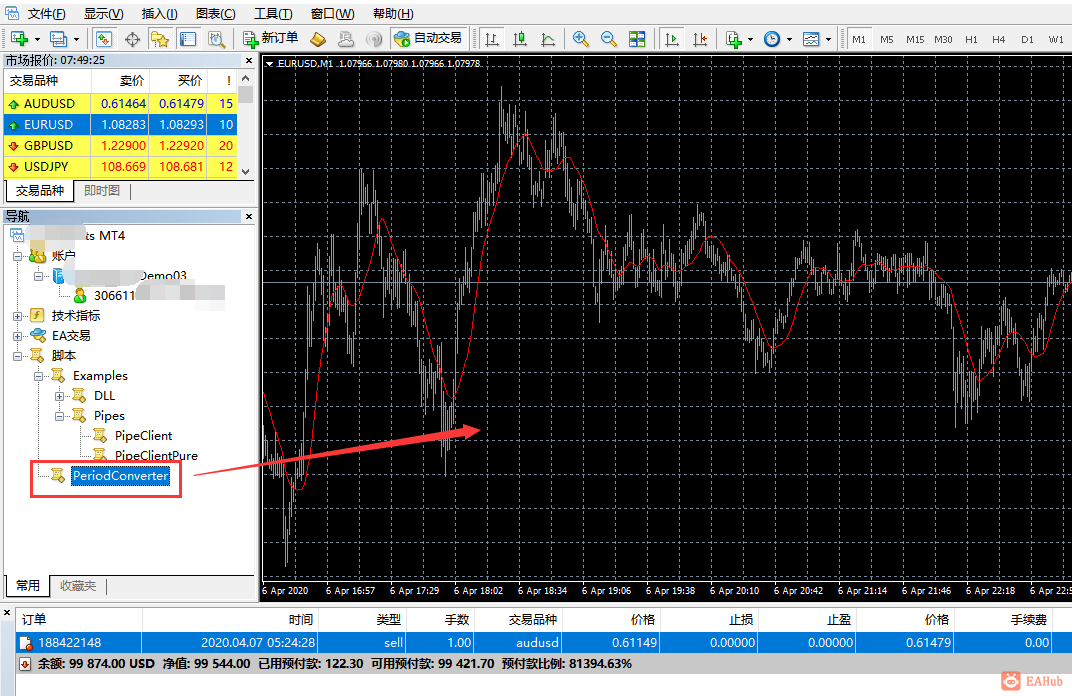Click the Periods clock icon
The width and height of the screenshot is (1072, 696).
pyautogui.click(x=772, y=39)
